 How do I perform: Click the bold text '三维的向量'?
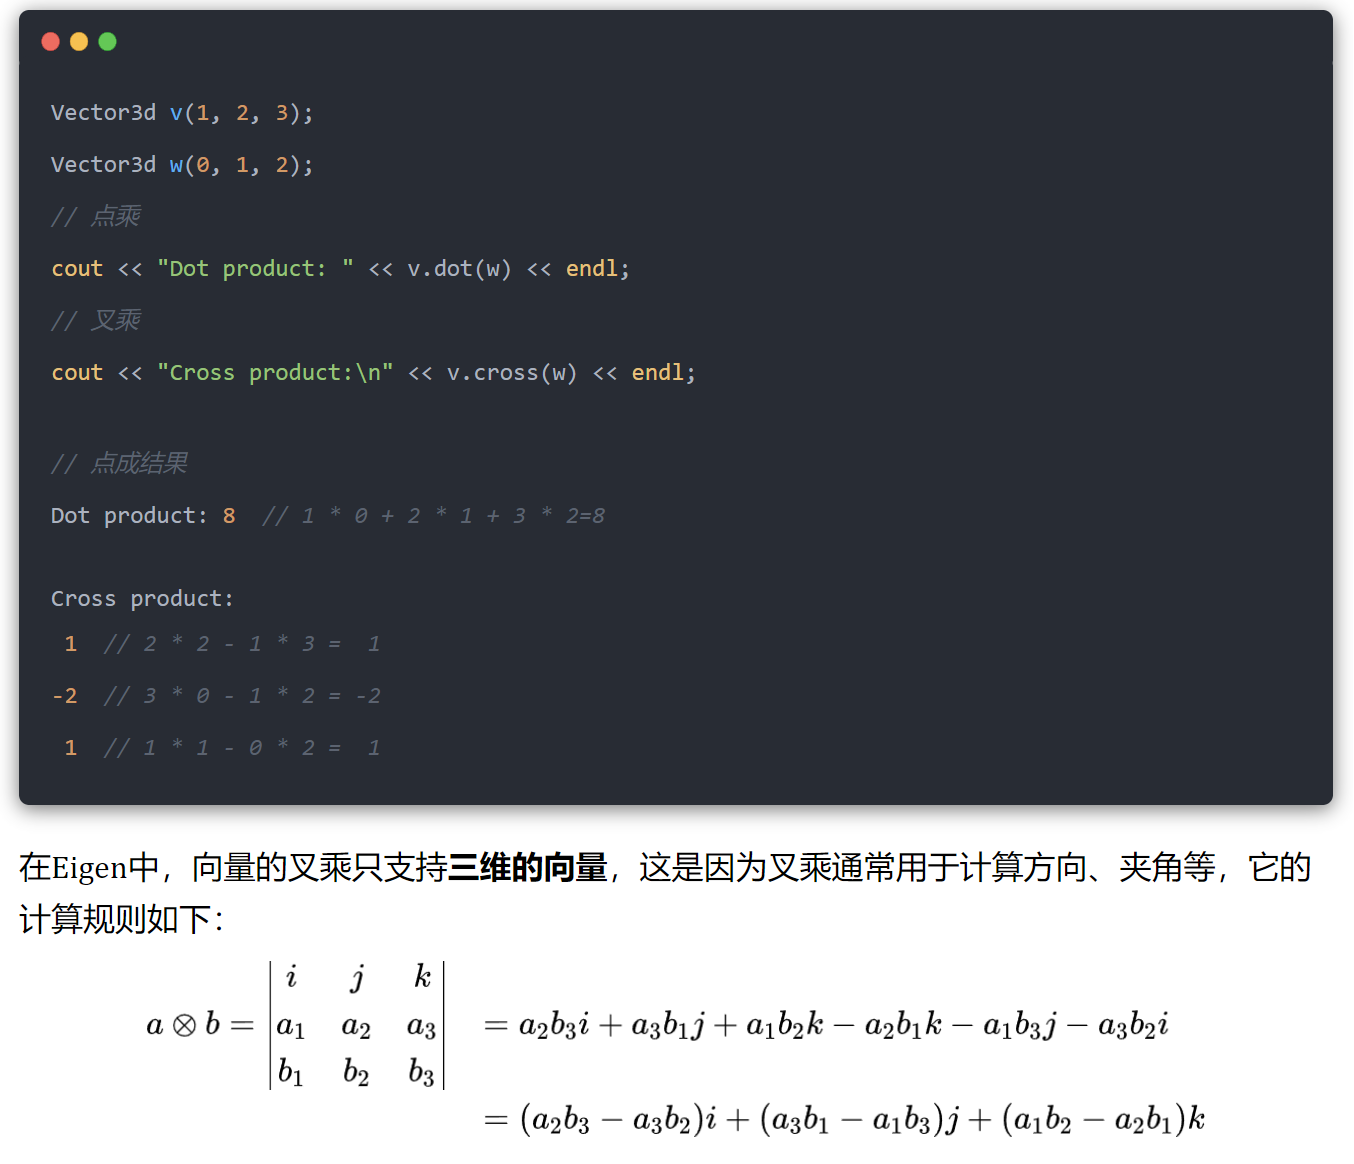click(x=528, y=867)
